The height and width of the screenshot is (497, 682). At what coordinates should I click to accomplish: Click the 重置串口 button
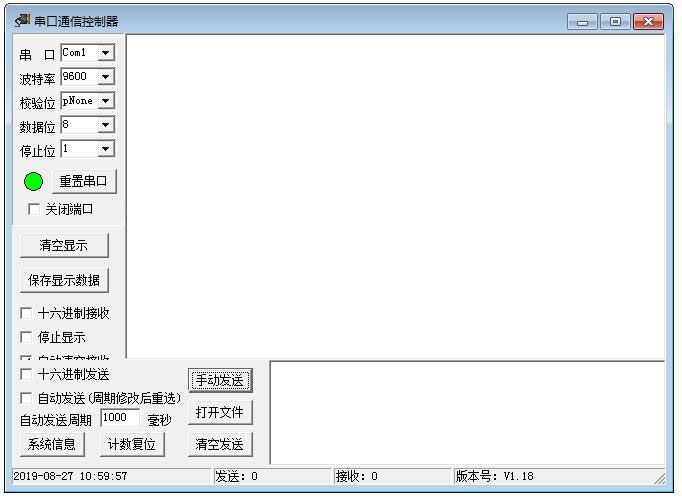click(x=84, y=181)
